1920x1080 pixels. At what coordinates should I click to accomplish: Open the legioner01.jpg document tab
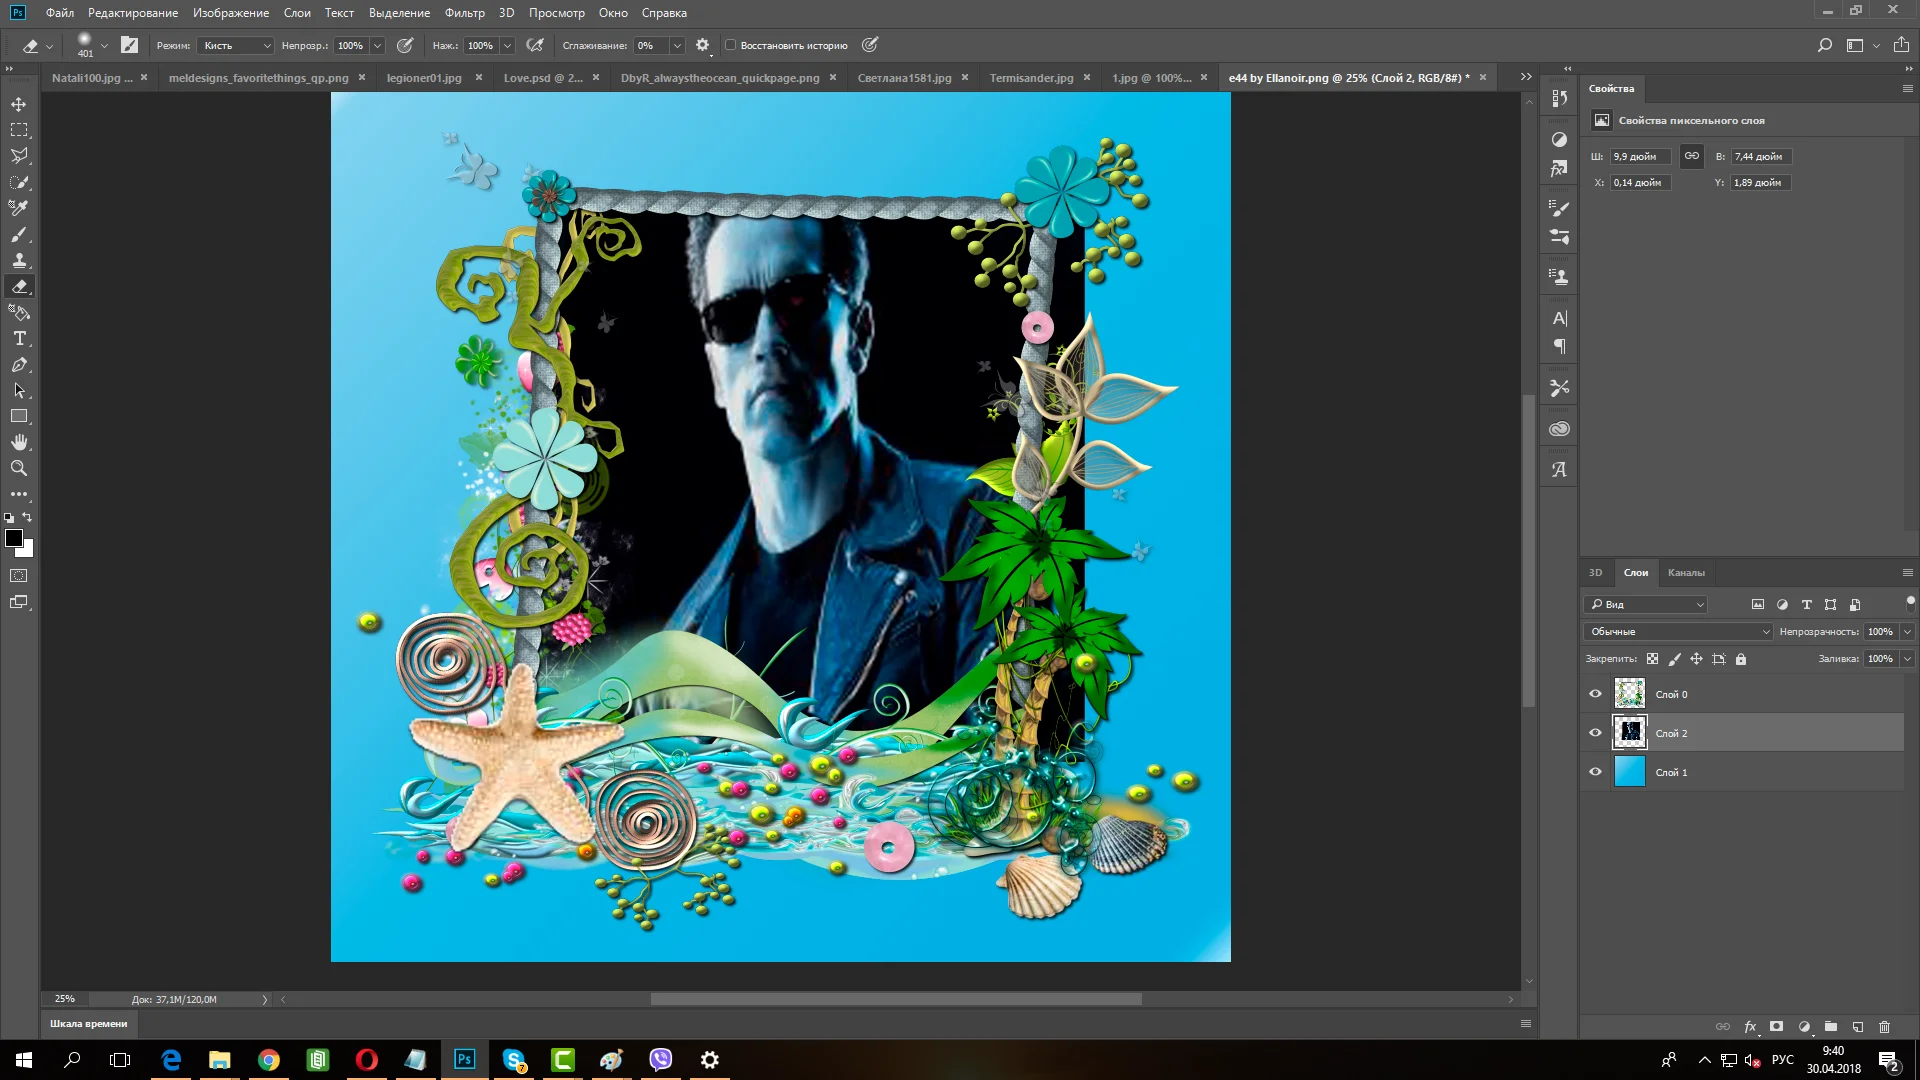424,78
